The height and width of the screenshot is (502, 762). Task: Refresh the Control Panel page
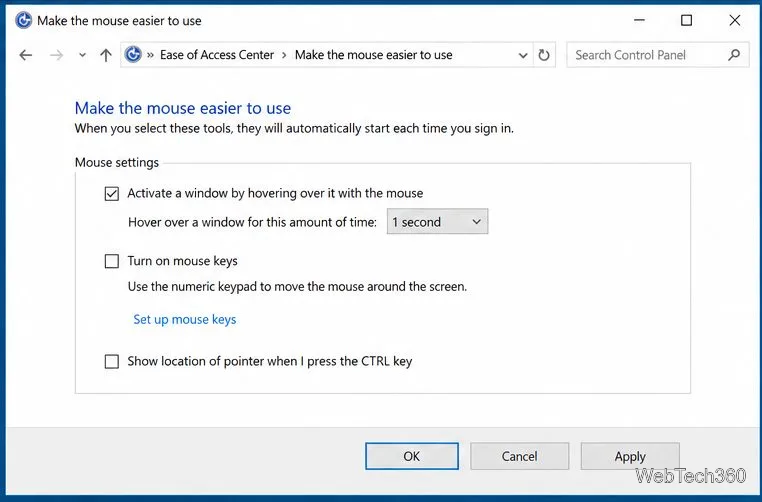pos(544,55)
